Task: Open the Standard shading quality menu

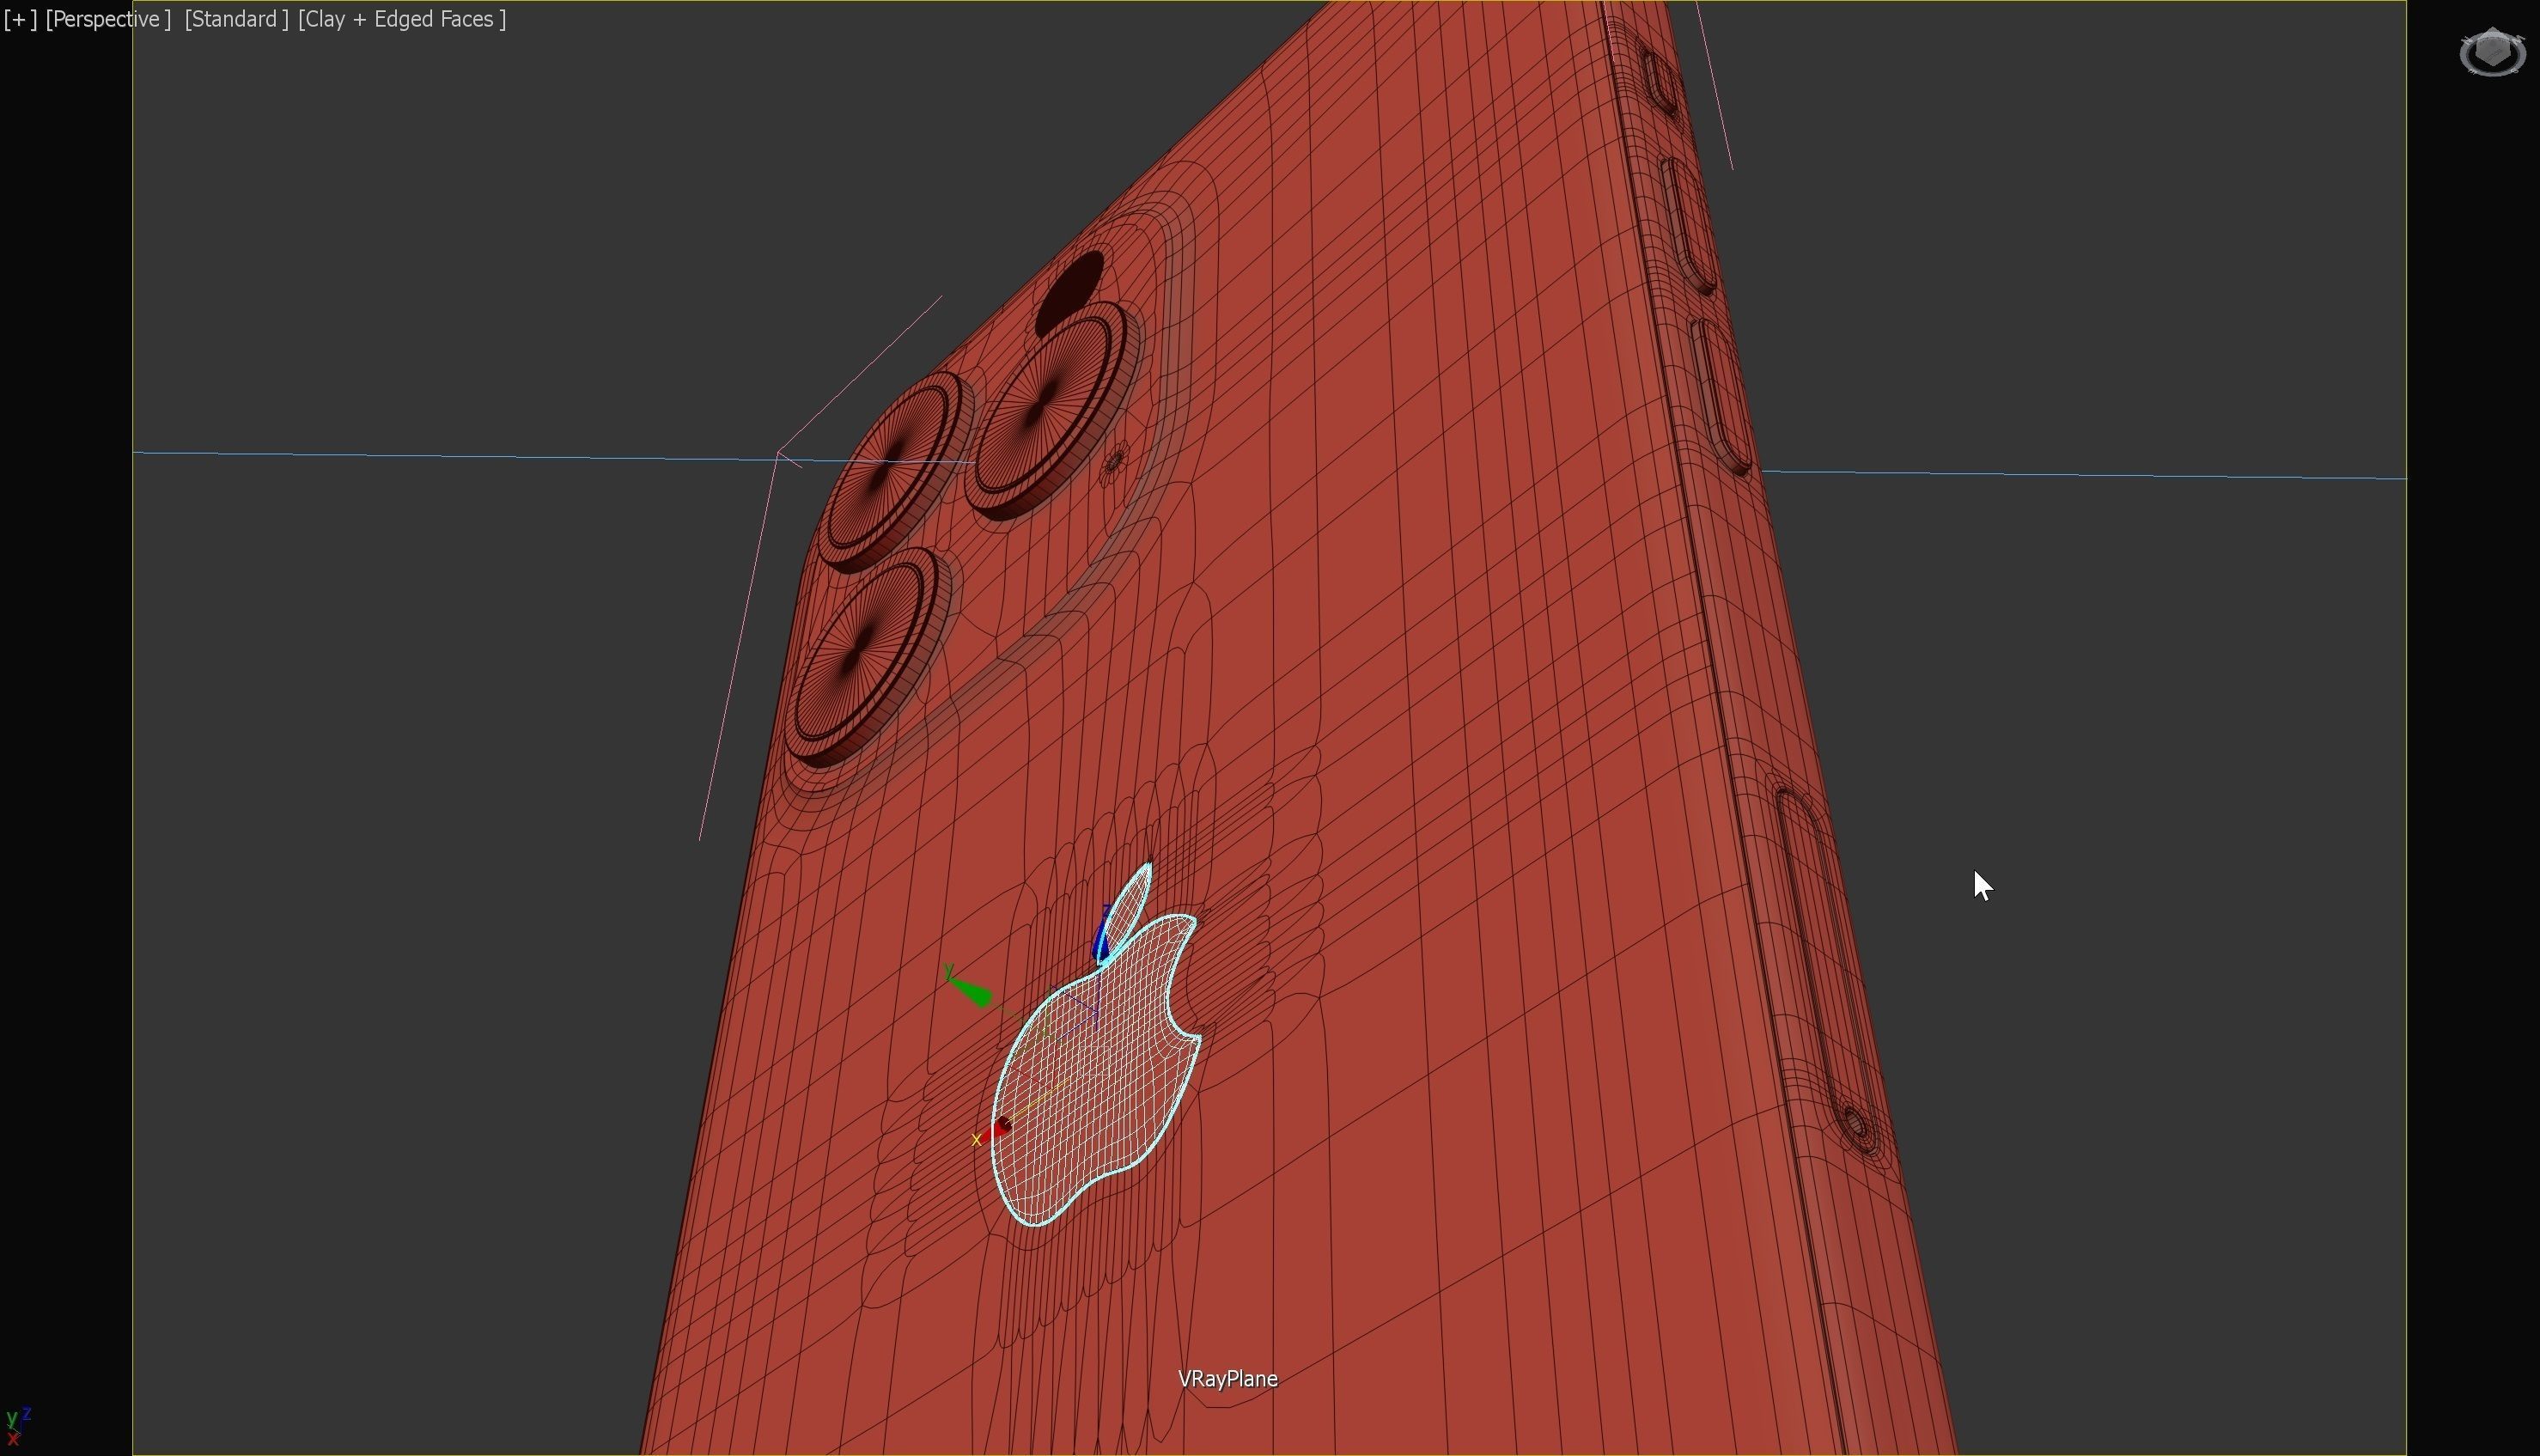Action: (236, 19)
